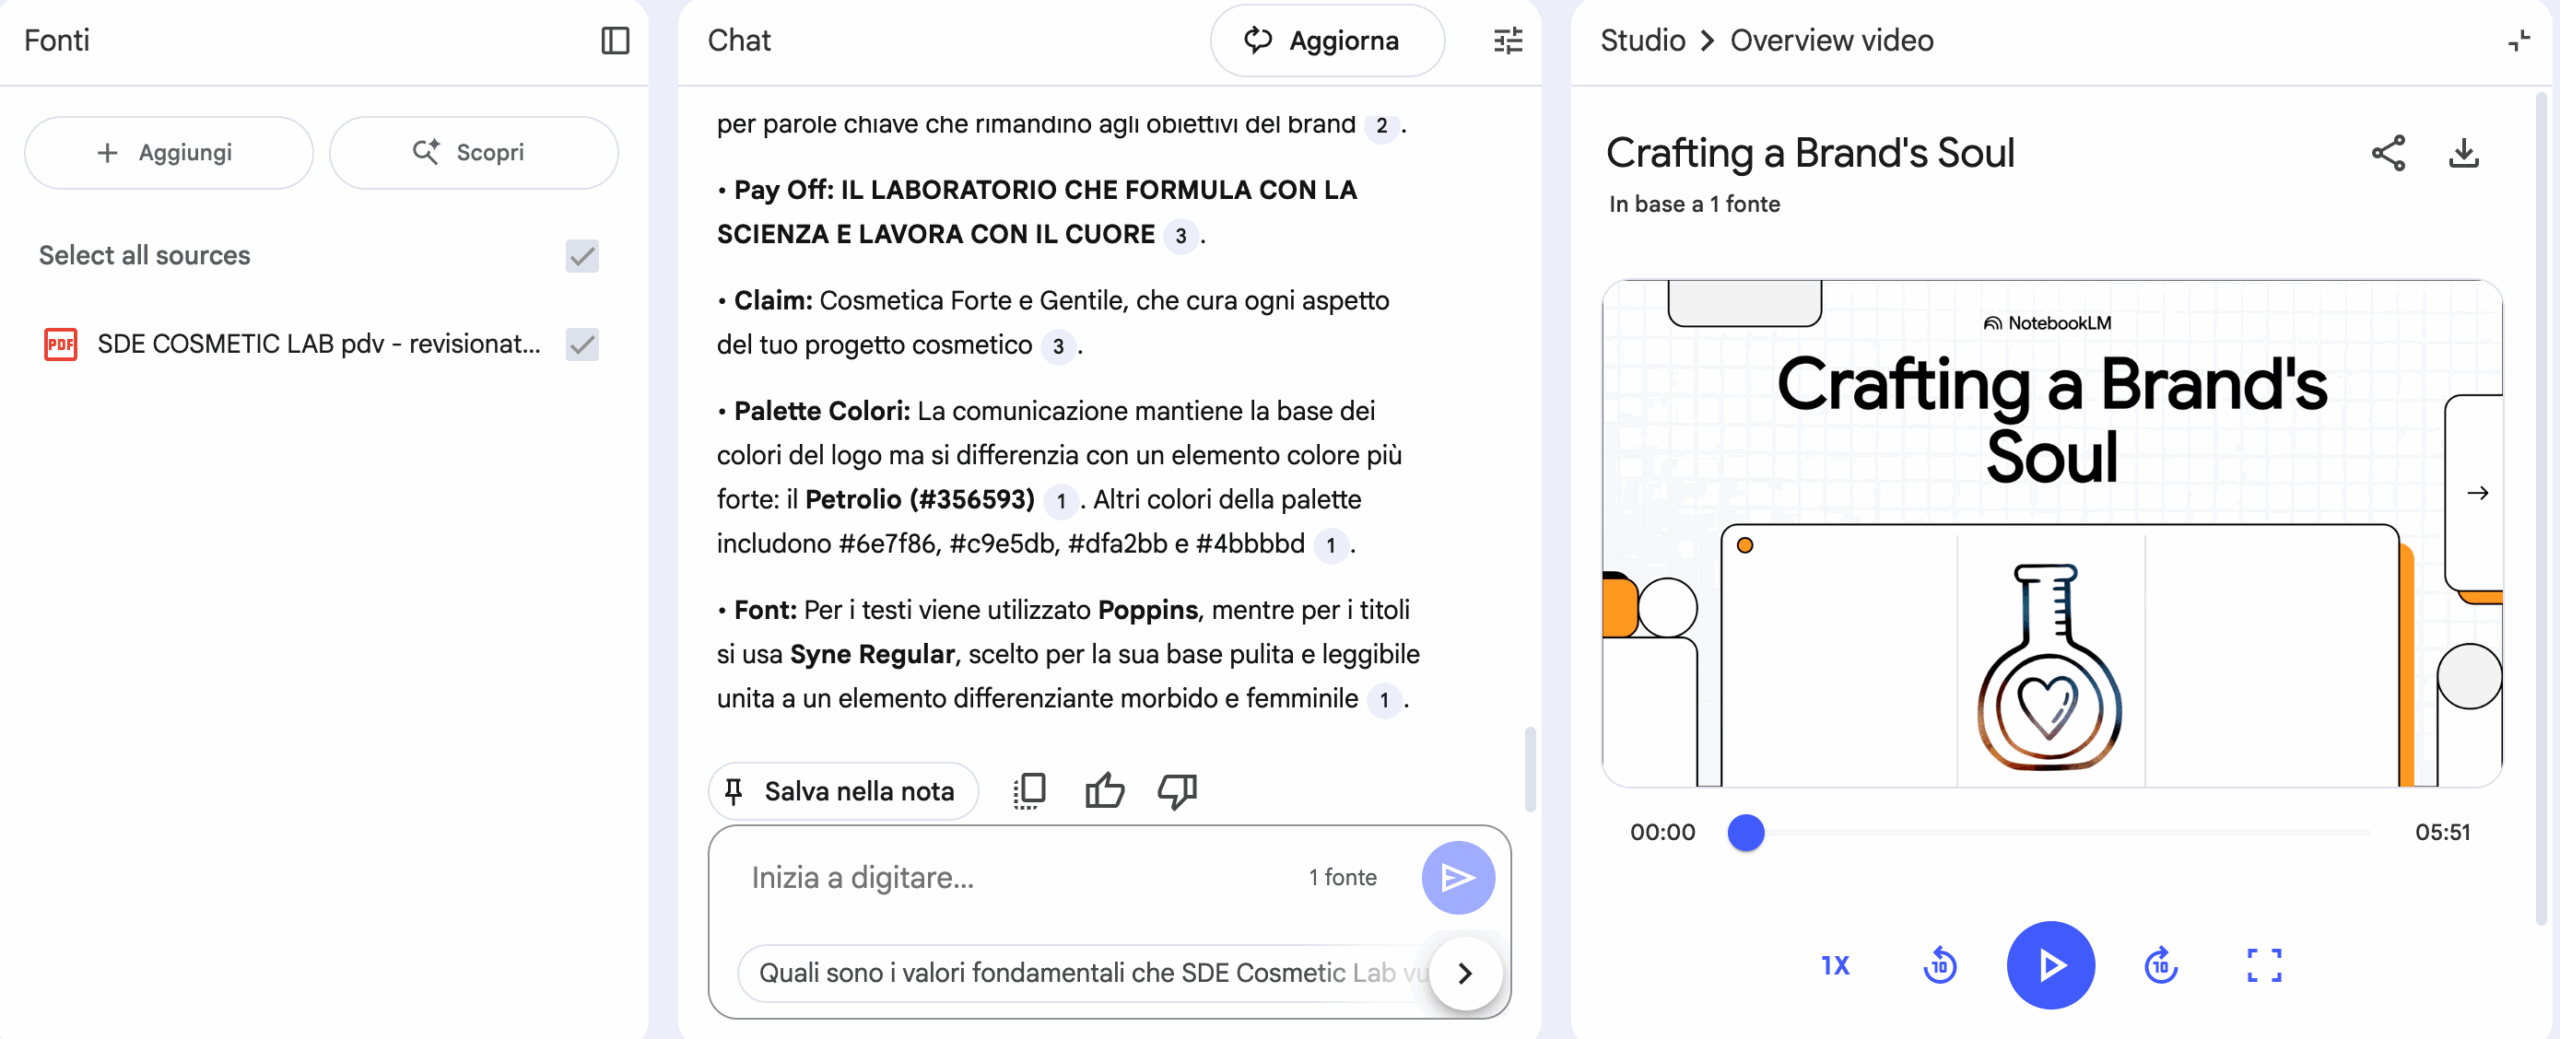The height and width of the screenshot is (1039, 2560).
Task: Copy the chat response
Action: [x=1029, y=790]
